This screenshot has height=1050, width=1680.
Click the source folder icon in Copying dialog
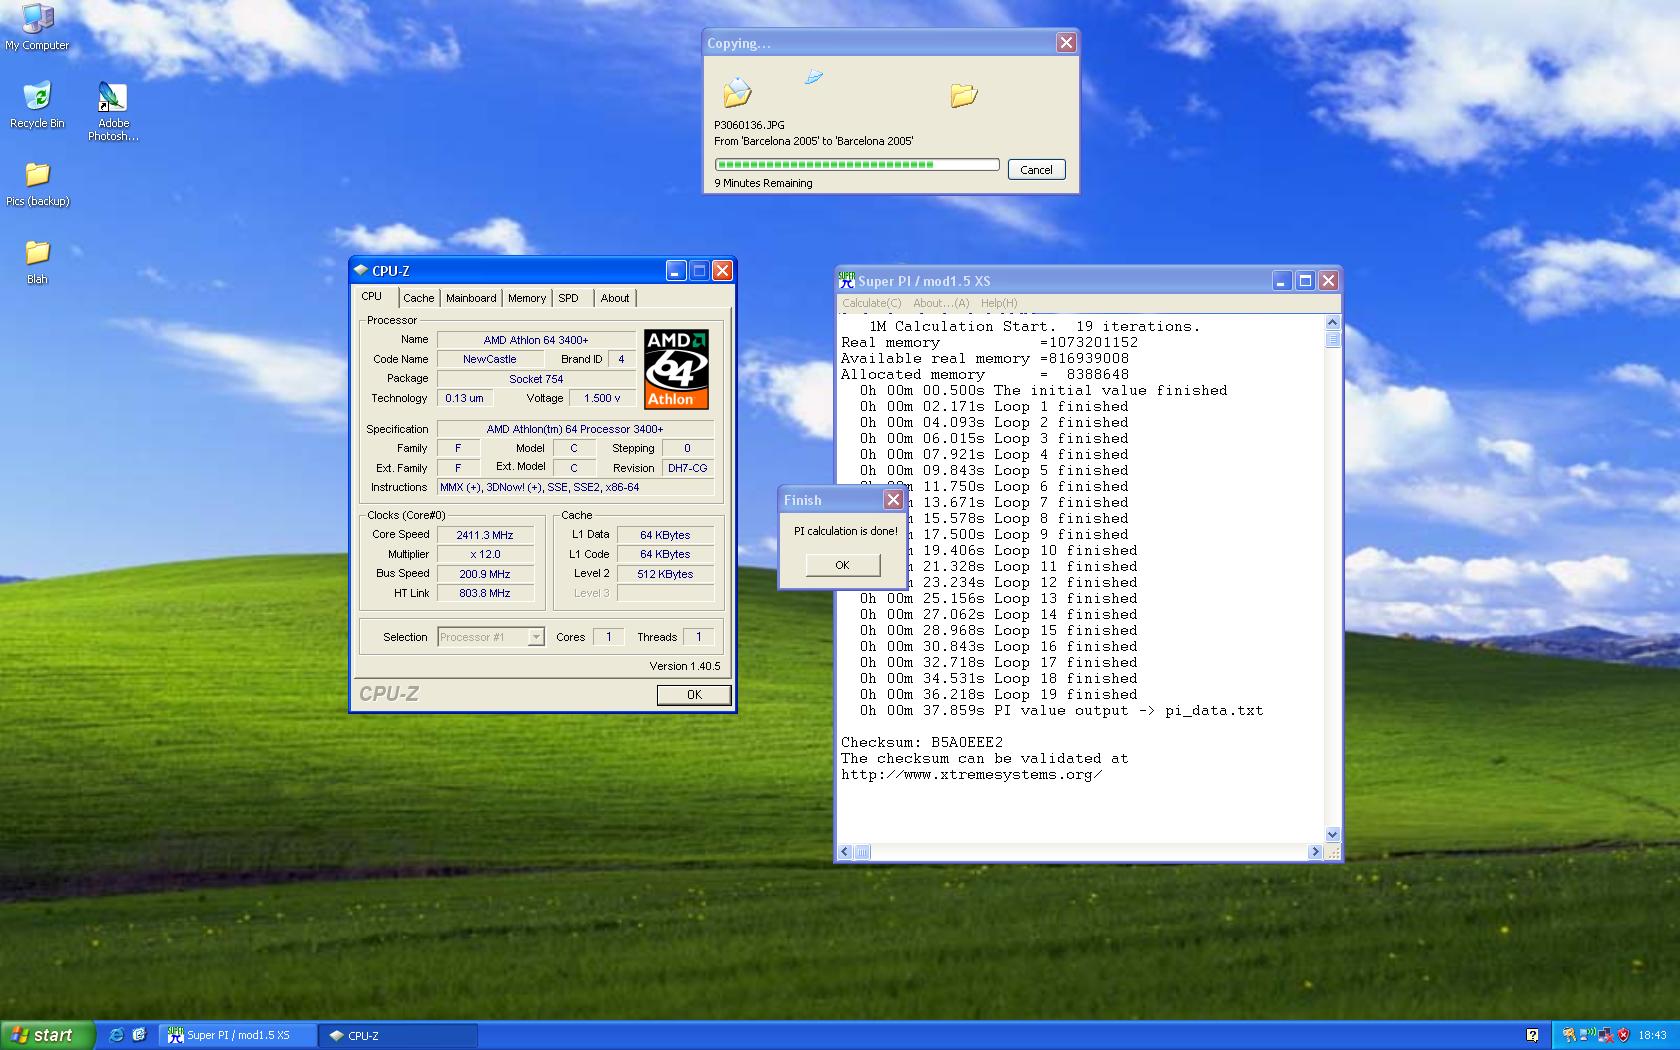(737, 93)
